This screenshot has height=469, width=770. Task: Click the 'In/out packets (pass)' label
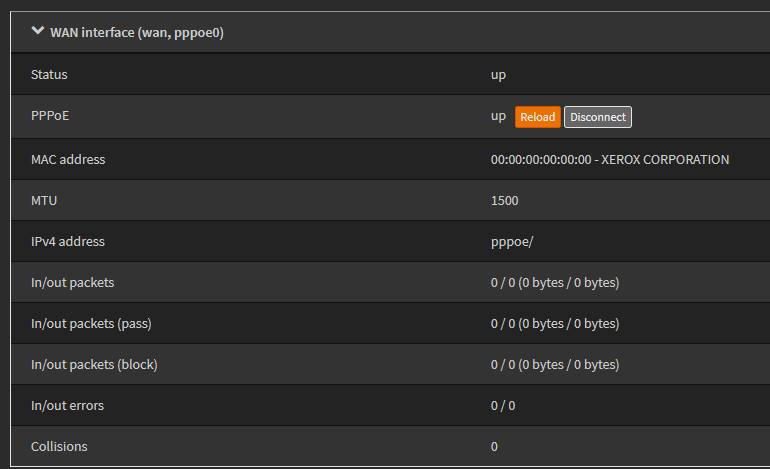(91, 323)
